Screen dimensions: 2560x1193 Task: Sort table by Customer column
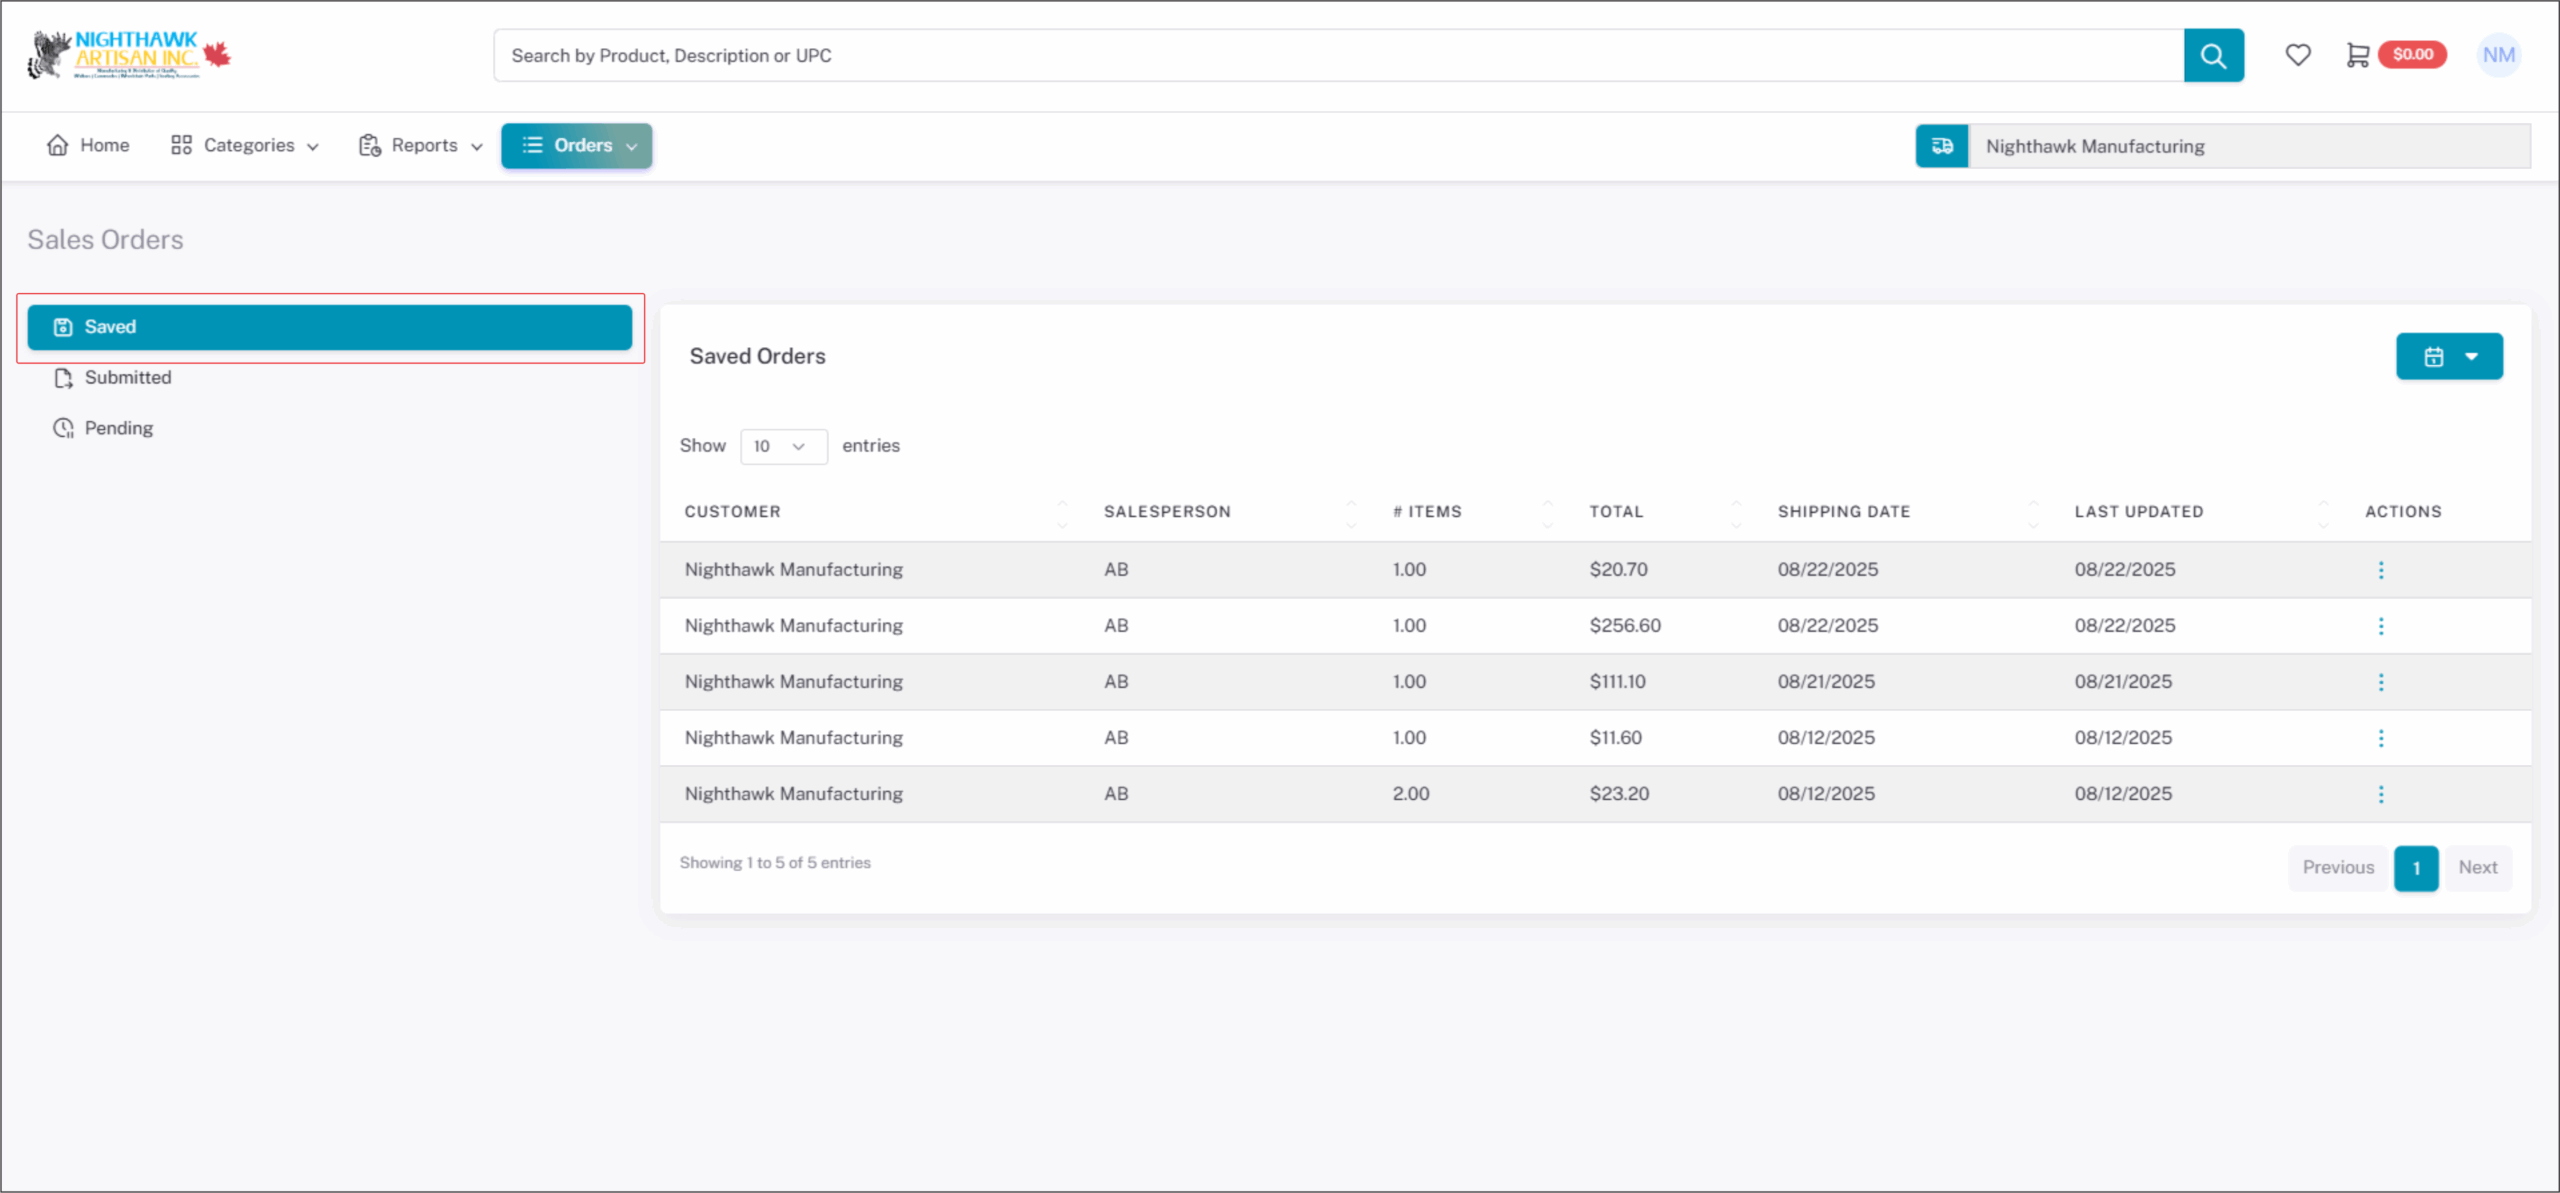733,512
